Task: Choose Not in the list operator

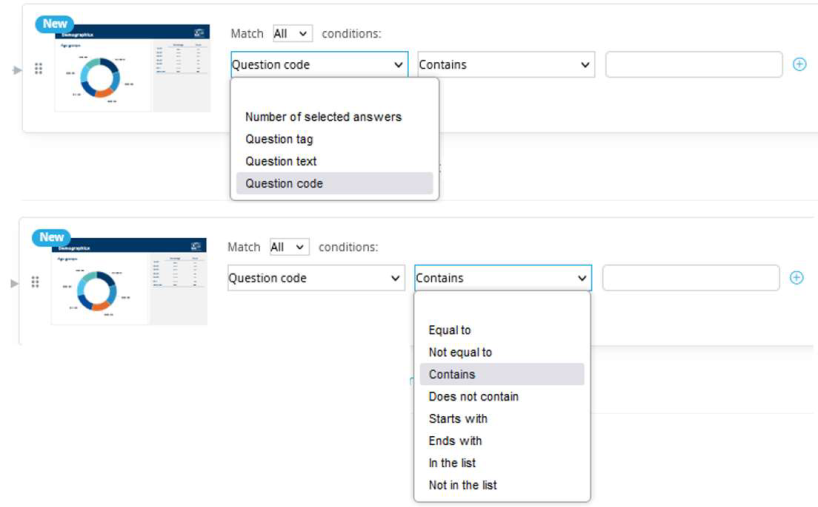Action: point(463,485)
